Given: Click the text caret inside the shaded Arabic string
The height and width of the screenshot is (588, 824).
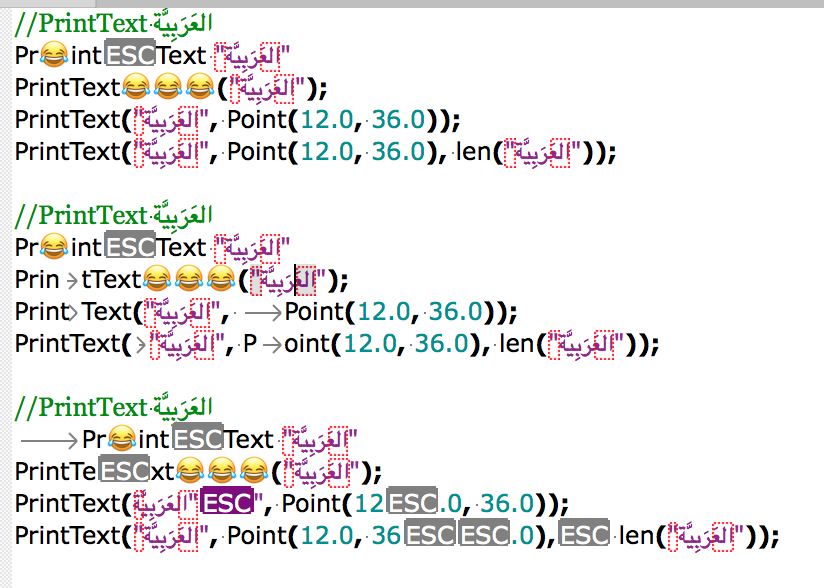Looking at the screenshot, I should [302, 279].
